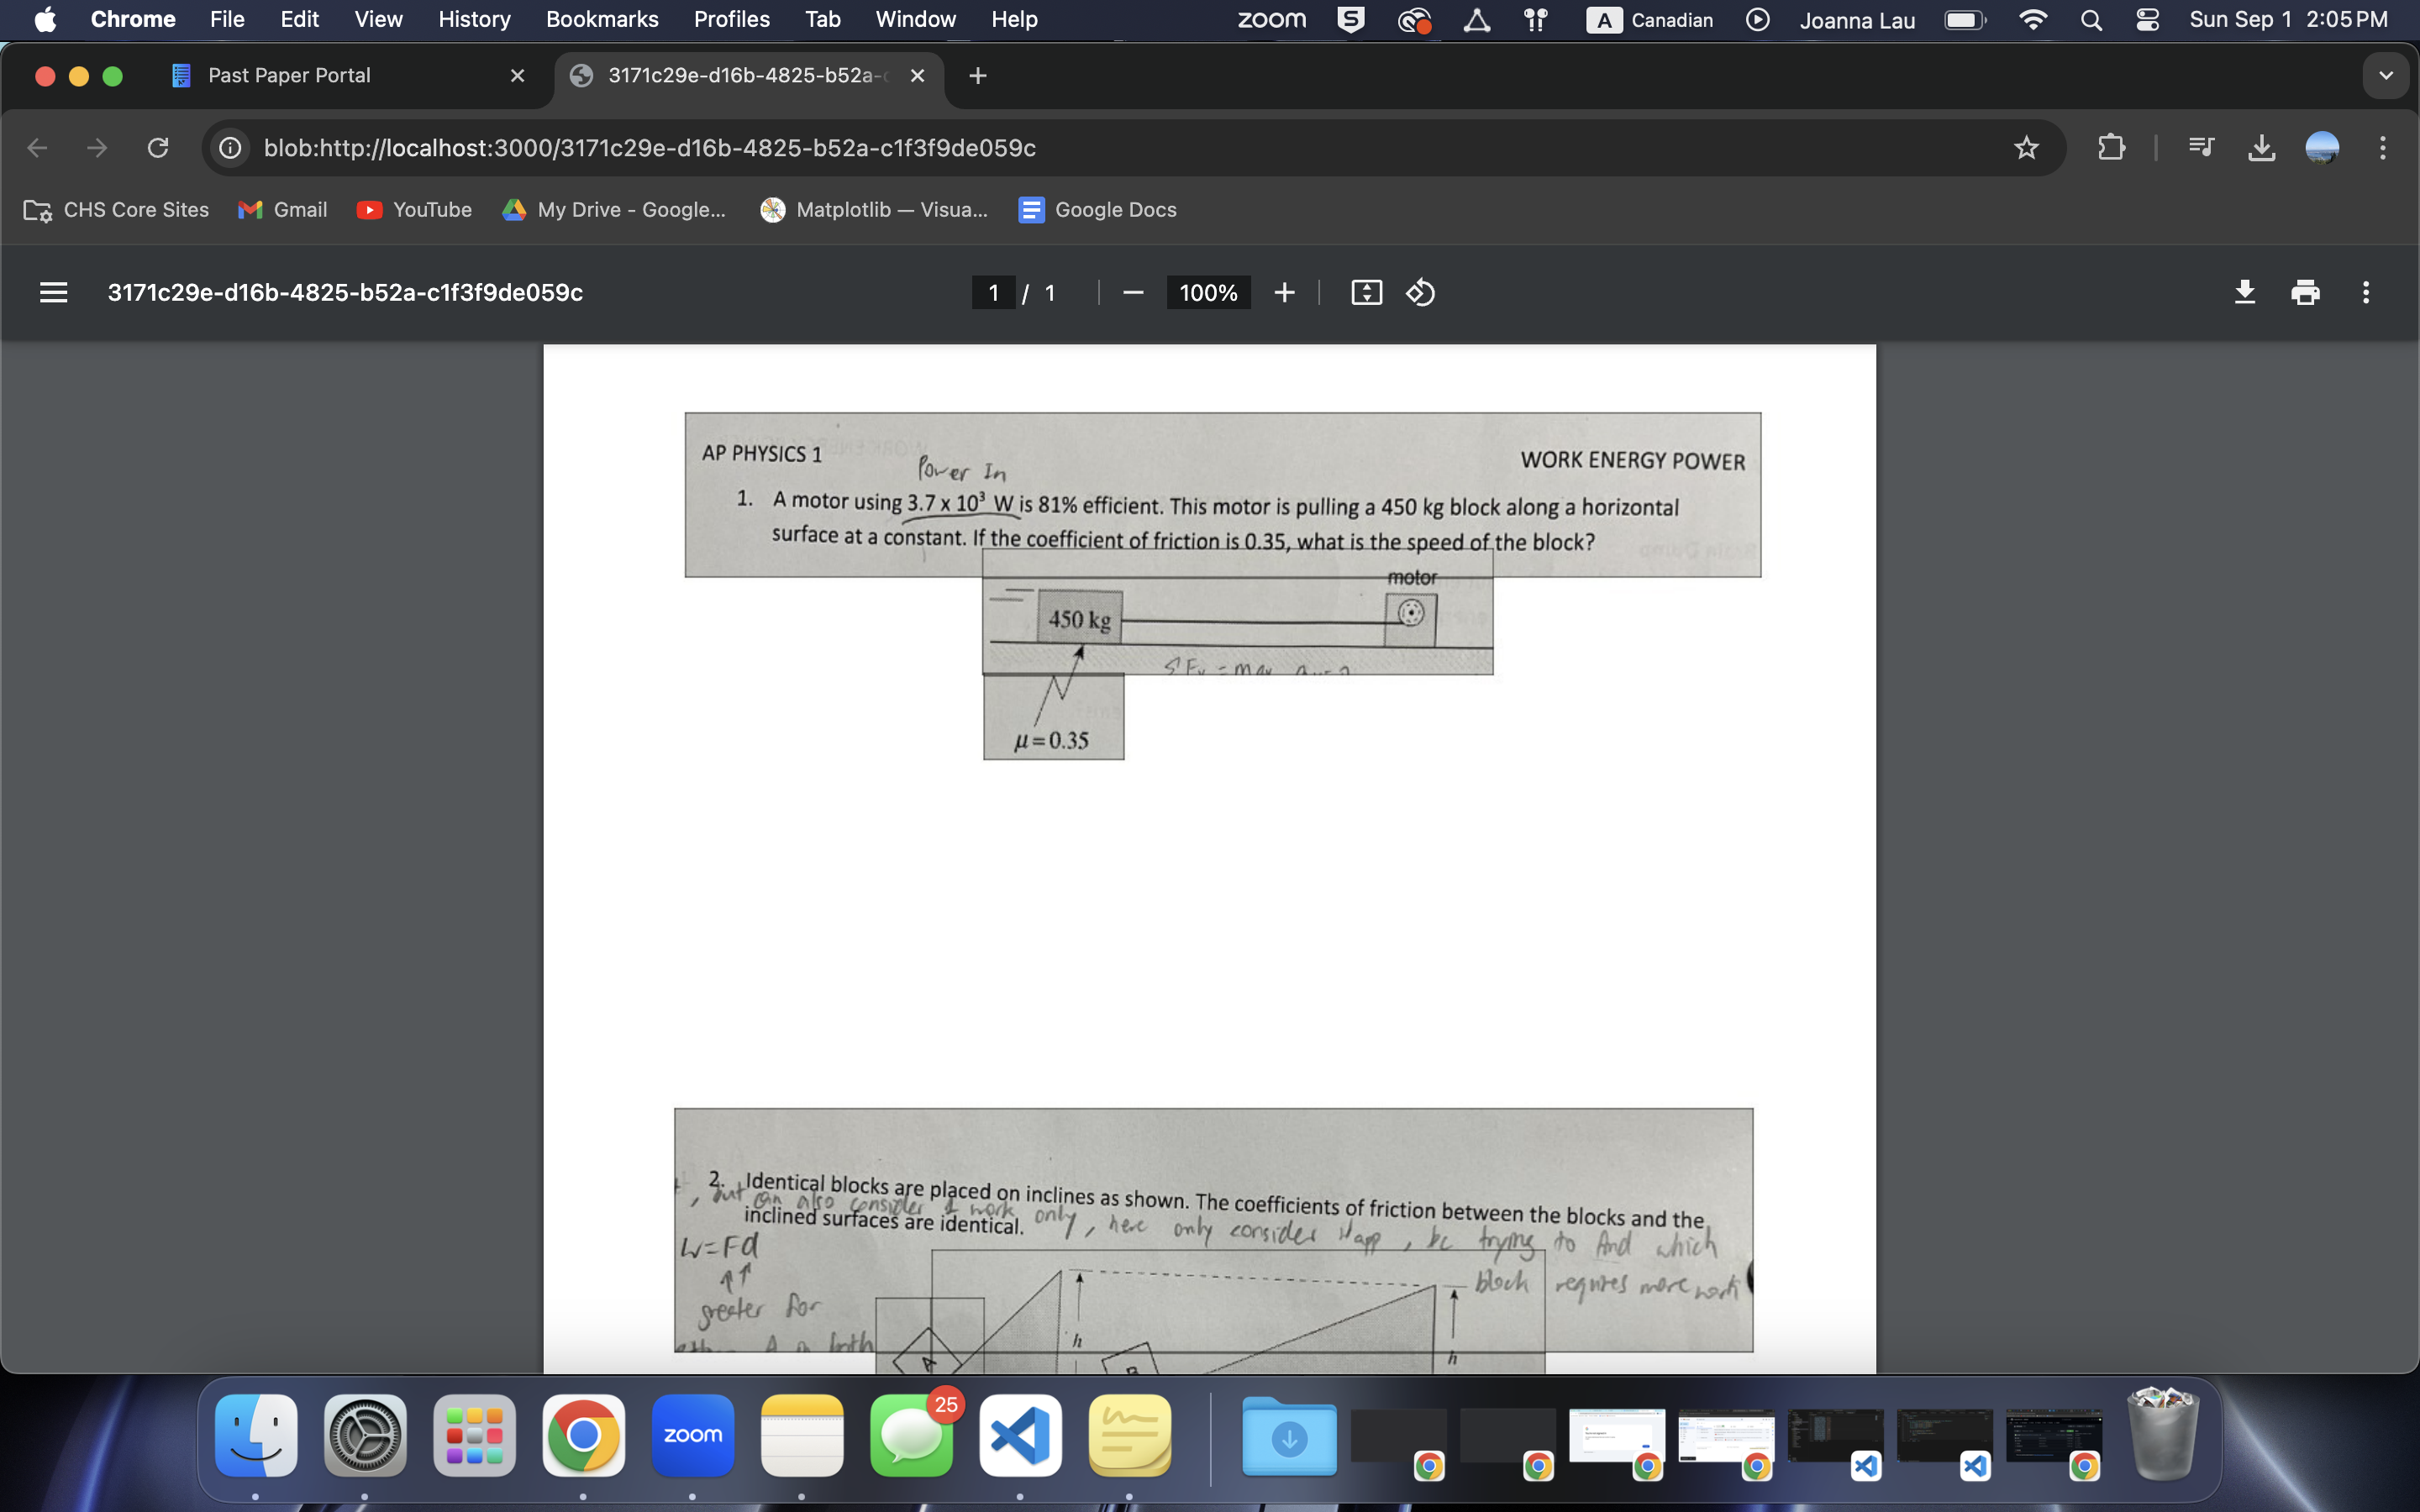
Task: Open Chrome downloads icon in toolbar
Action: pos(2261,148)
